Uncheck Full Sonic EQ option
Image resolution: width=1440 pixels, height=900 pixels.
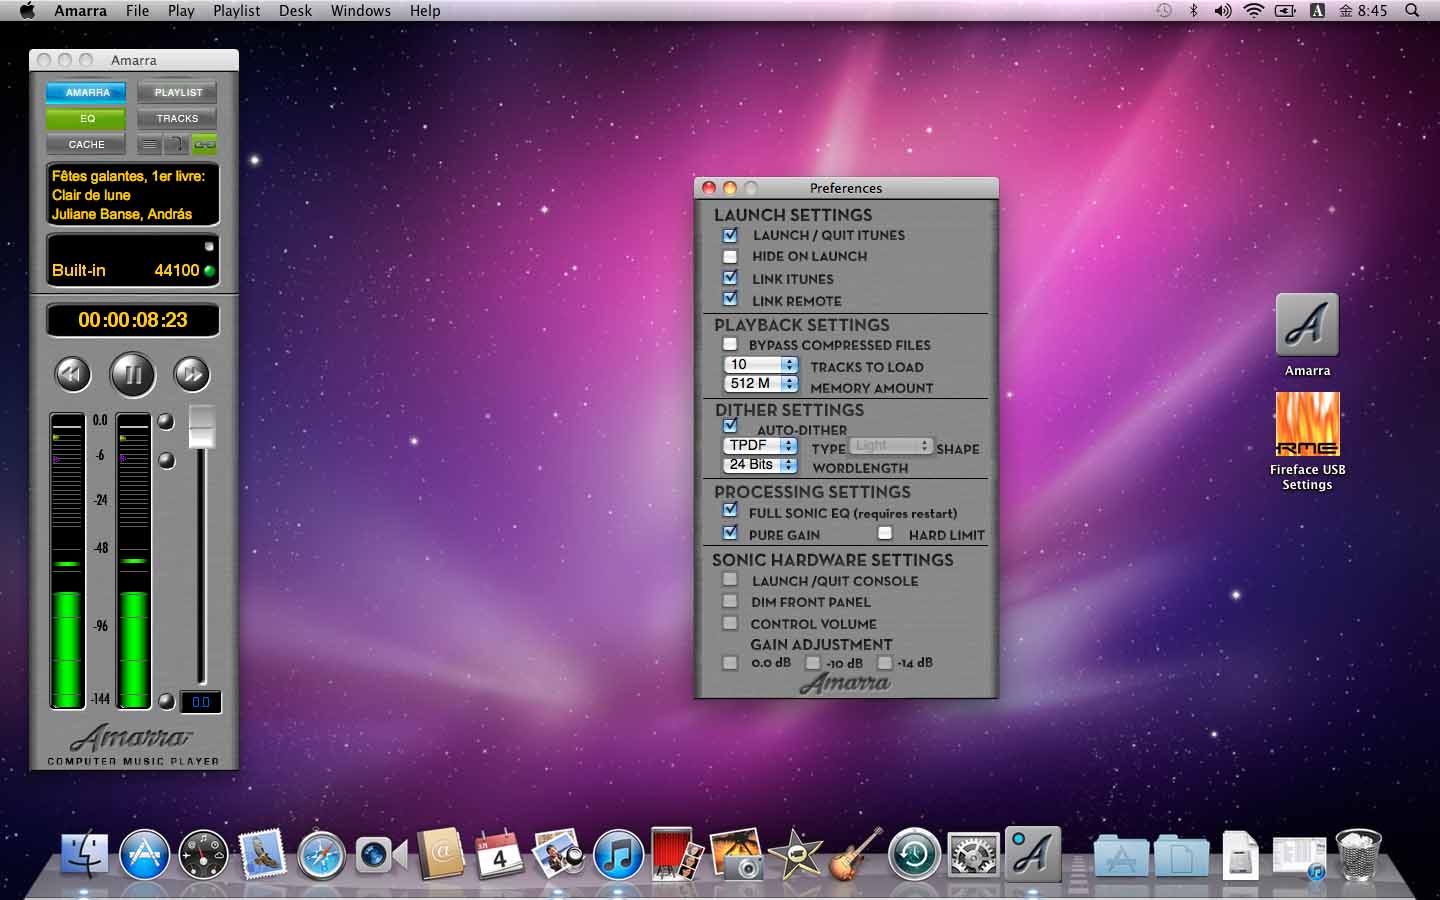pos(730,511)
